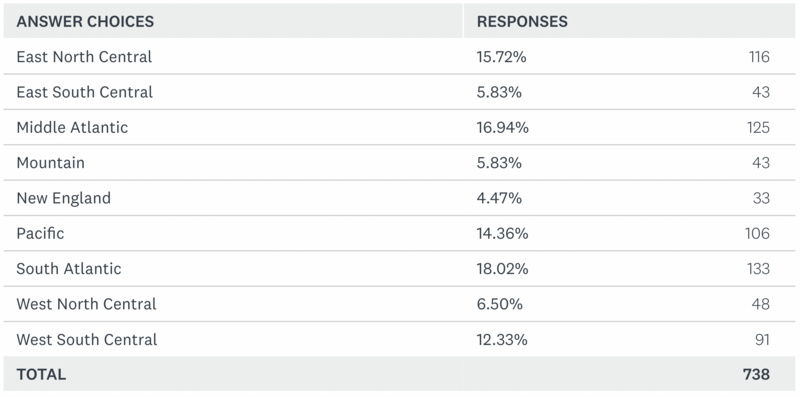Viewport: 800px width, 397px height.
Task: Select the West South Central row label
Action: pos(87,339)
